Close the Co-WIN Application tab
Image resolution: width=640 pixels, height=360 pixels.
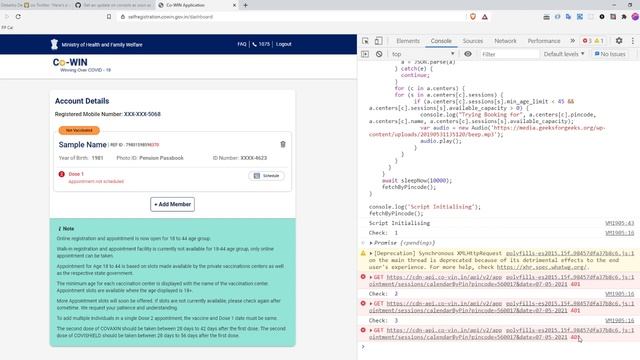point(234,5)
